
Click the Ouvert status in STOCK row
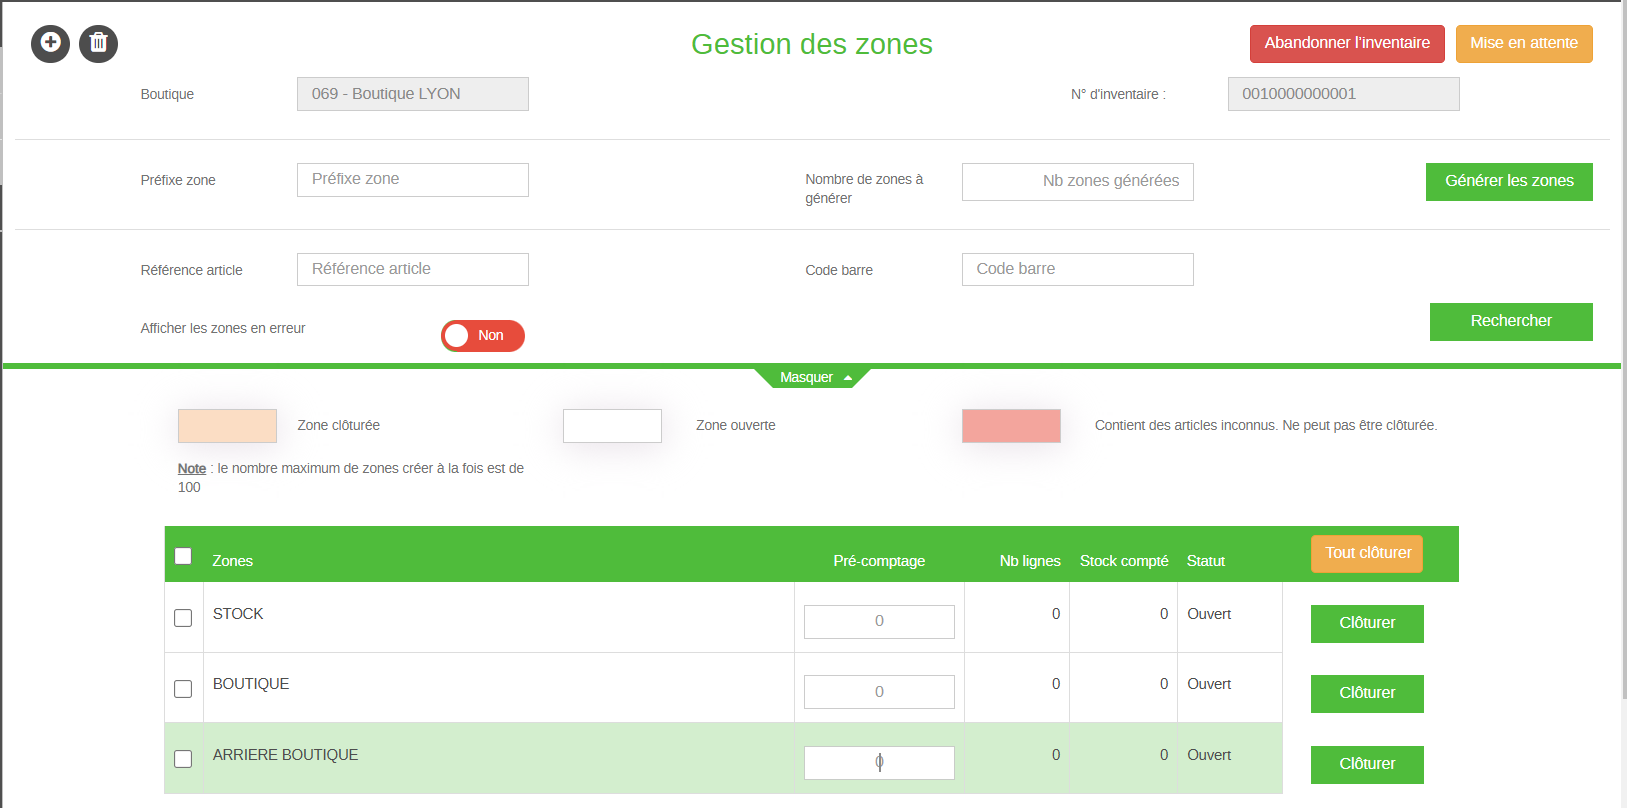(x=1209, y=614)
